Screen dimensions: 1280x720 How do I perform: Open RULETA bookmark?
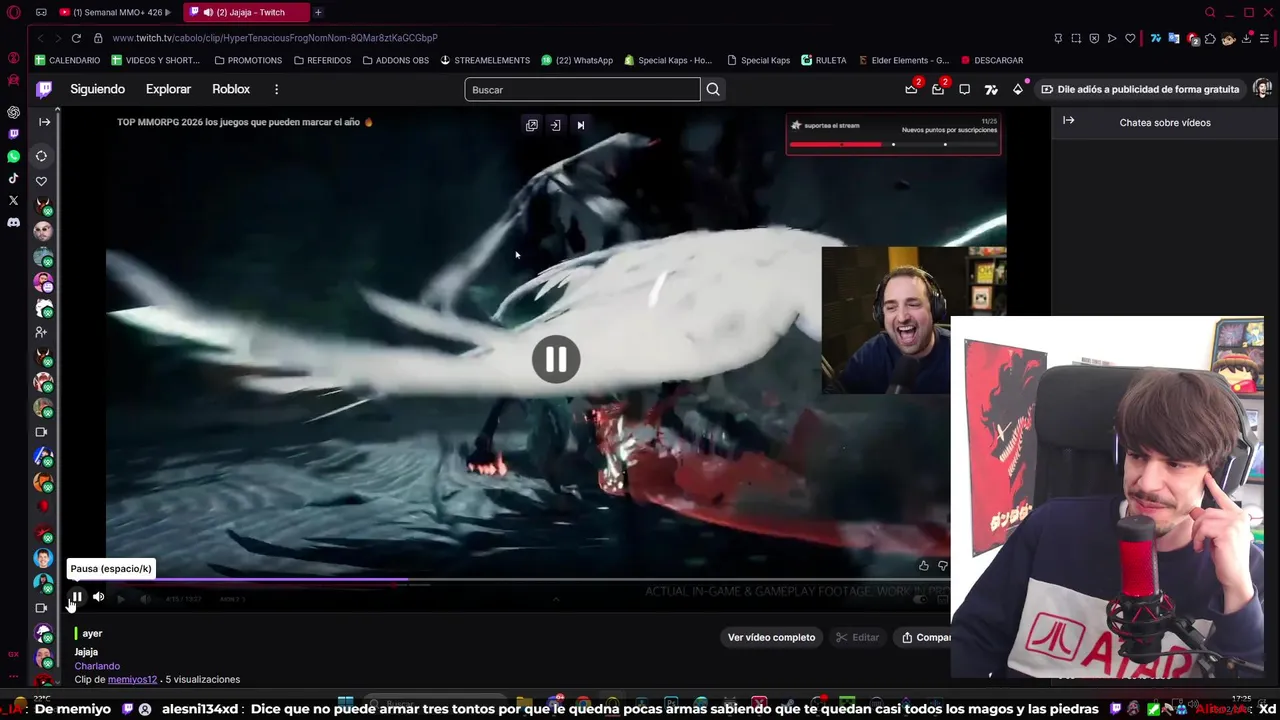(823, 60)
